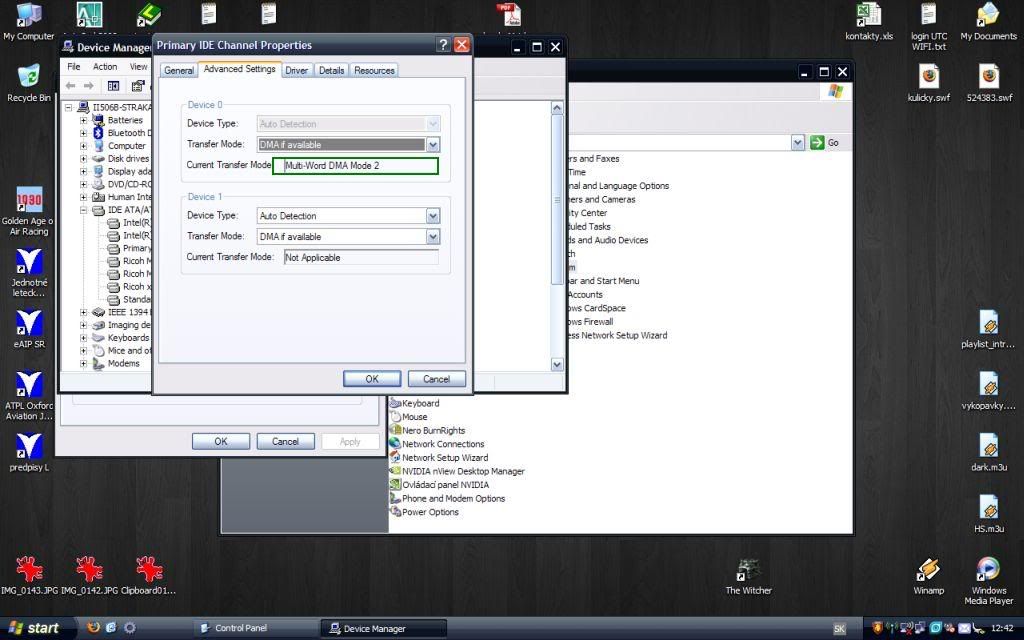Cancel the IDE Channel Properties dialog

(436, 379)
